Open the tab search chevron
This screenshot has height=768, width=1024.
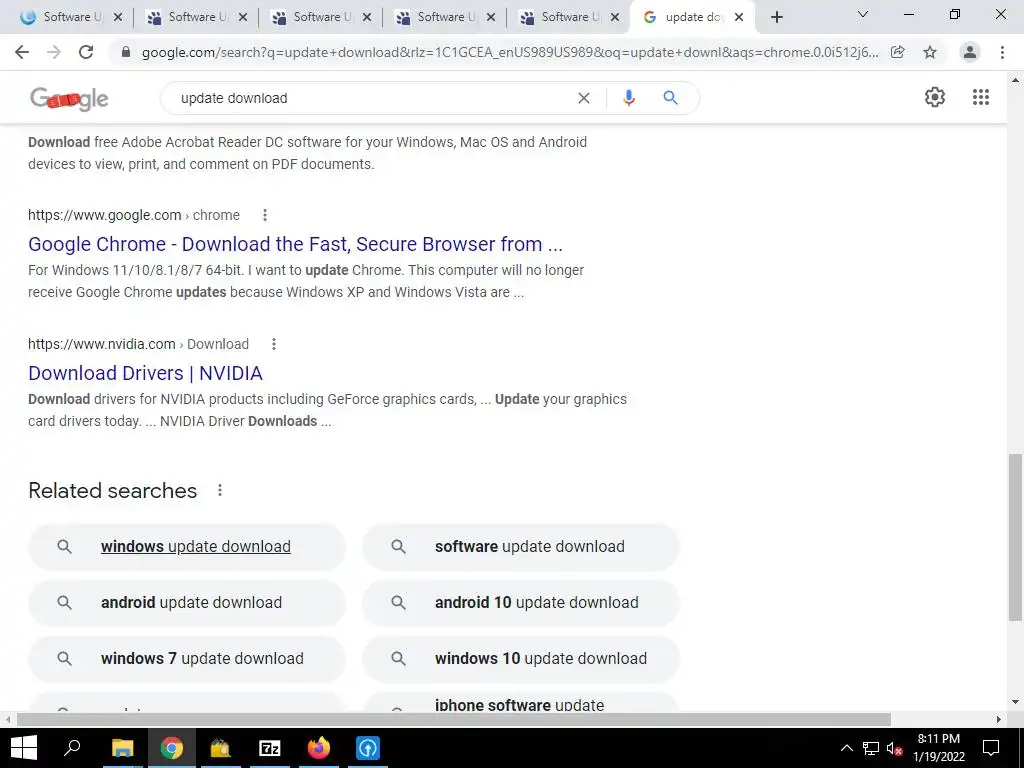click(863, 14)
